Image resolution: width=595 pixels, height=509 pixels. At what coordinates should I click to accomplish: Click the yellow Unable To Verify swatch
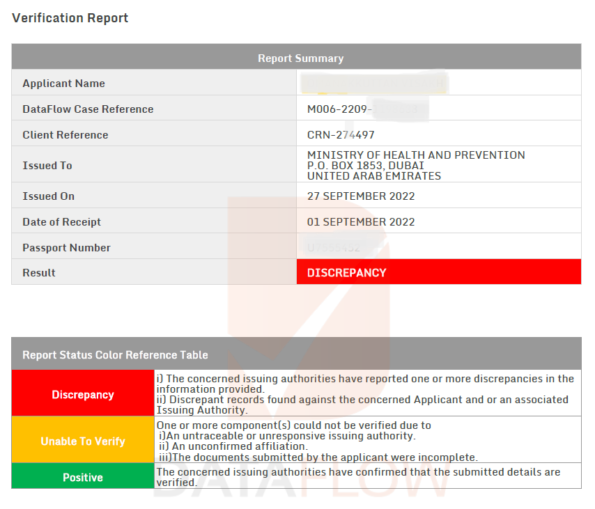coord(83,440)
